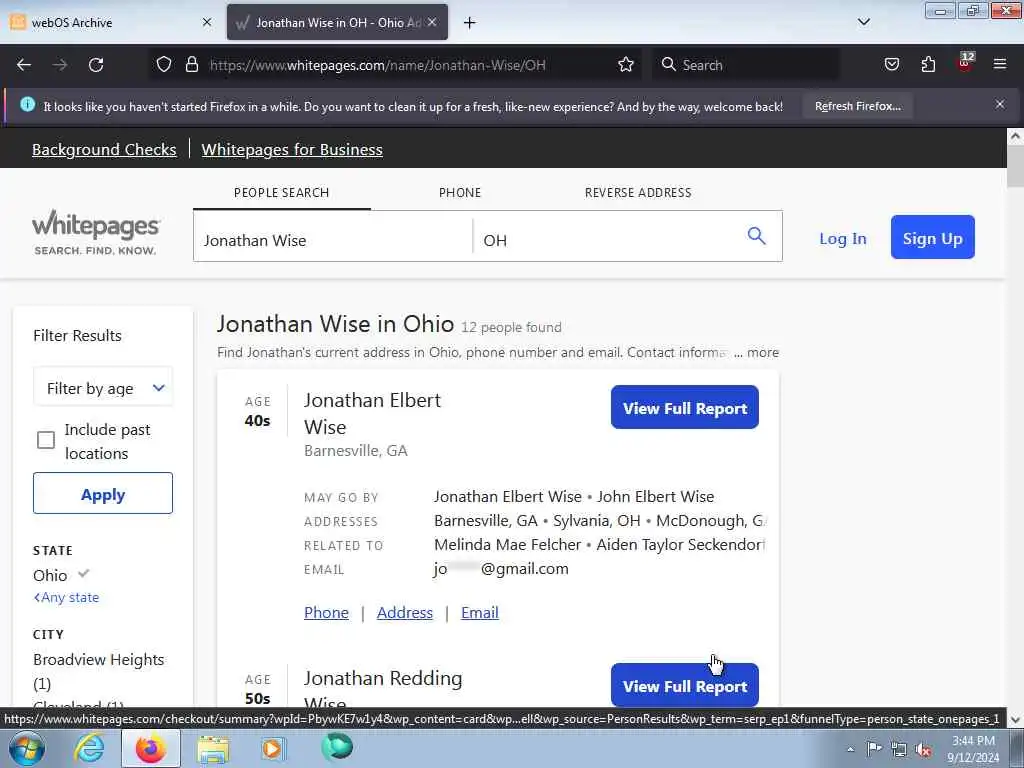Close the webOS Archive tab
Screen dimensions: 1024x768
pyautogui.click(x=207, y=22)
